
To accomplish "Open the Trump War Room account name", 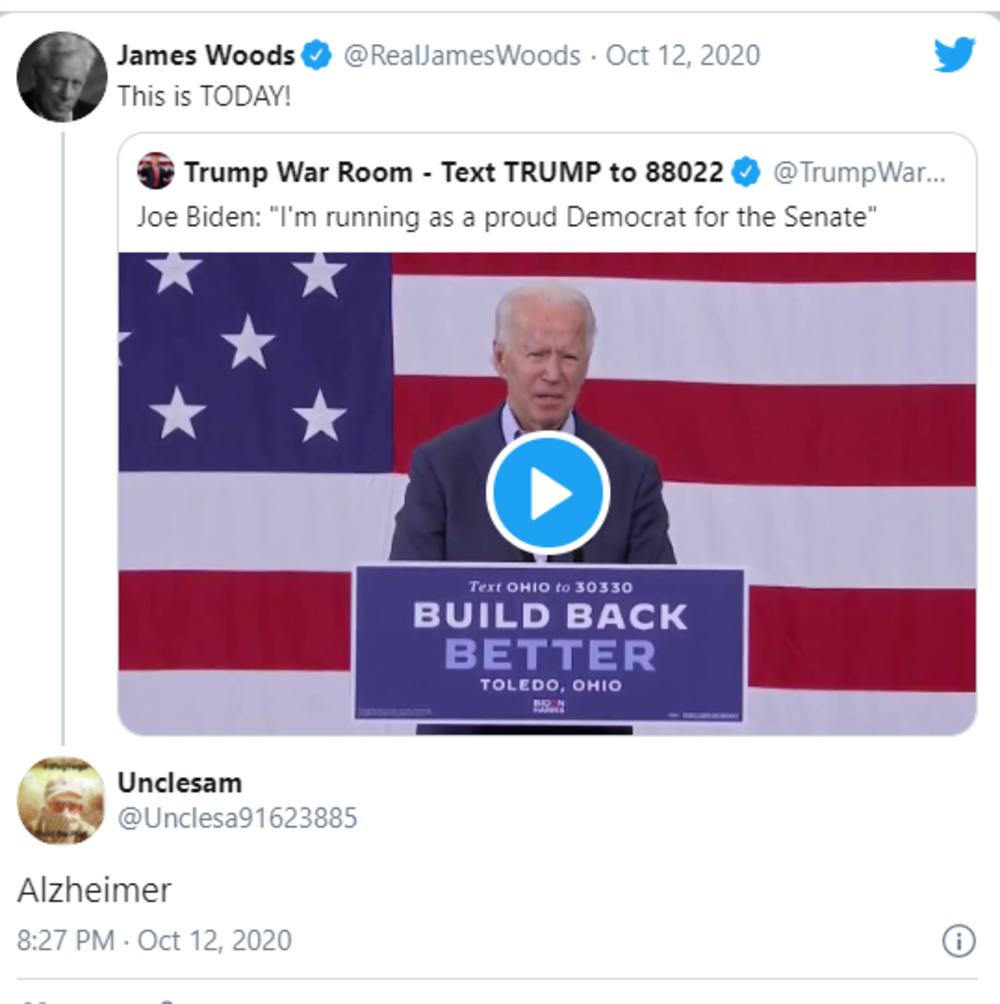I will pyautogui.click(x=453, y=172).
